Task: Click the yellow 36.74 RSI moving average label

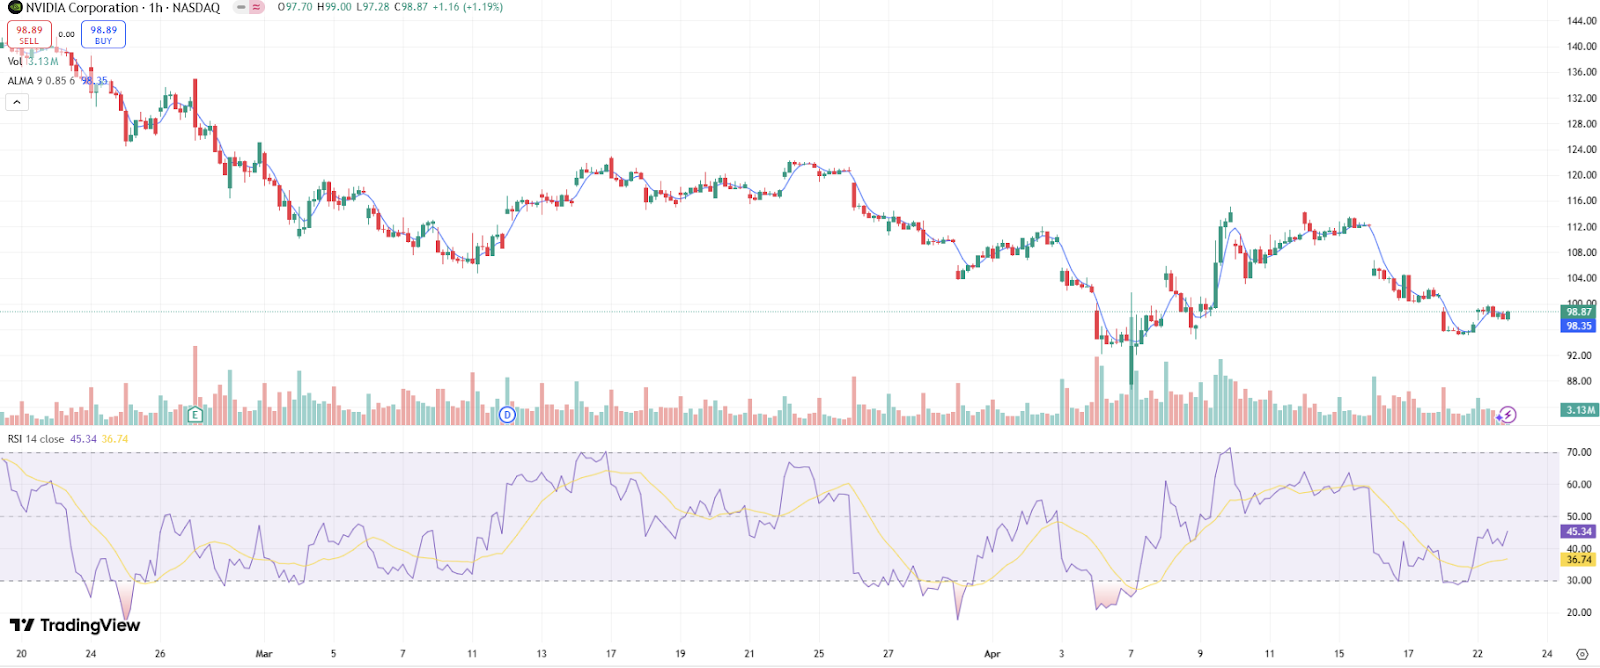Action: click(1579, 560)
